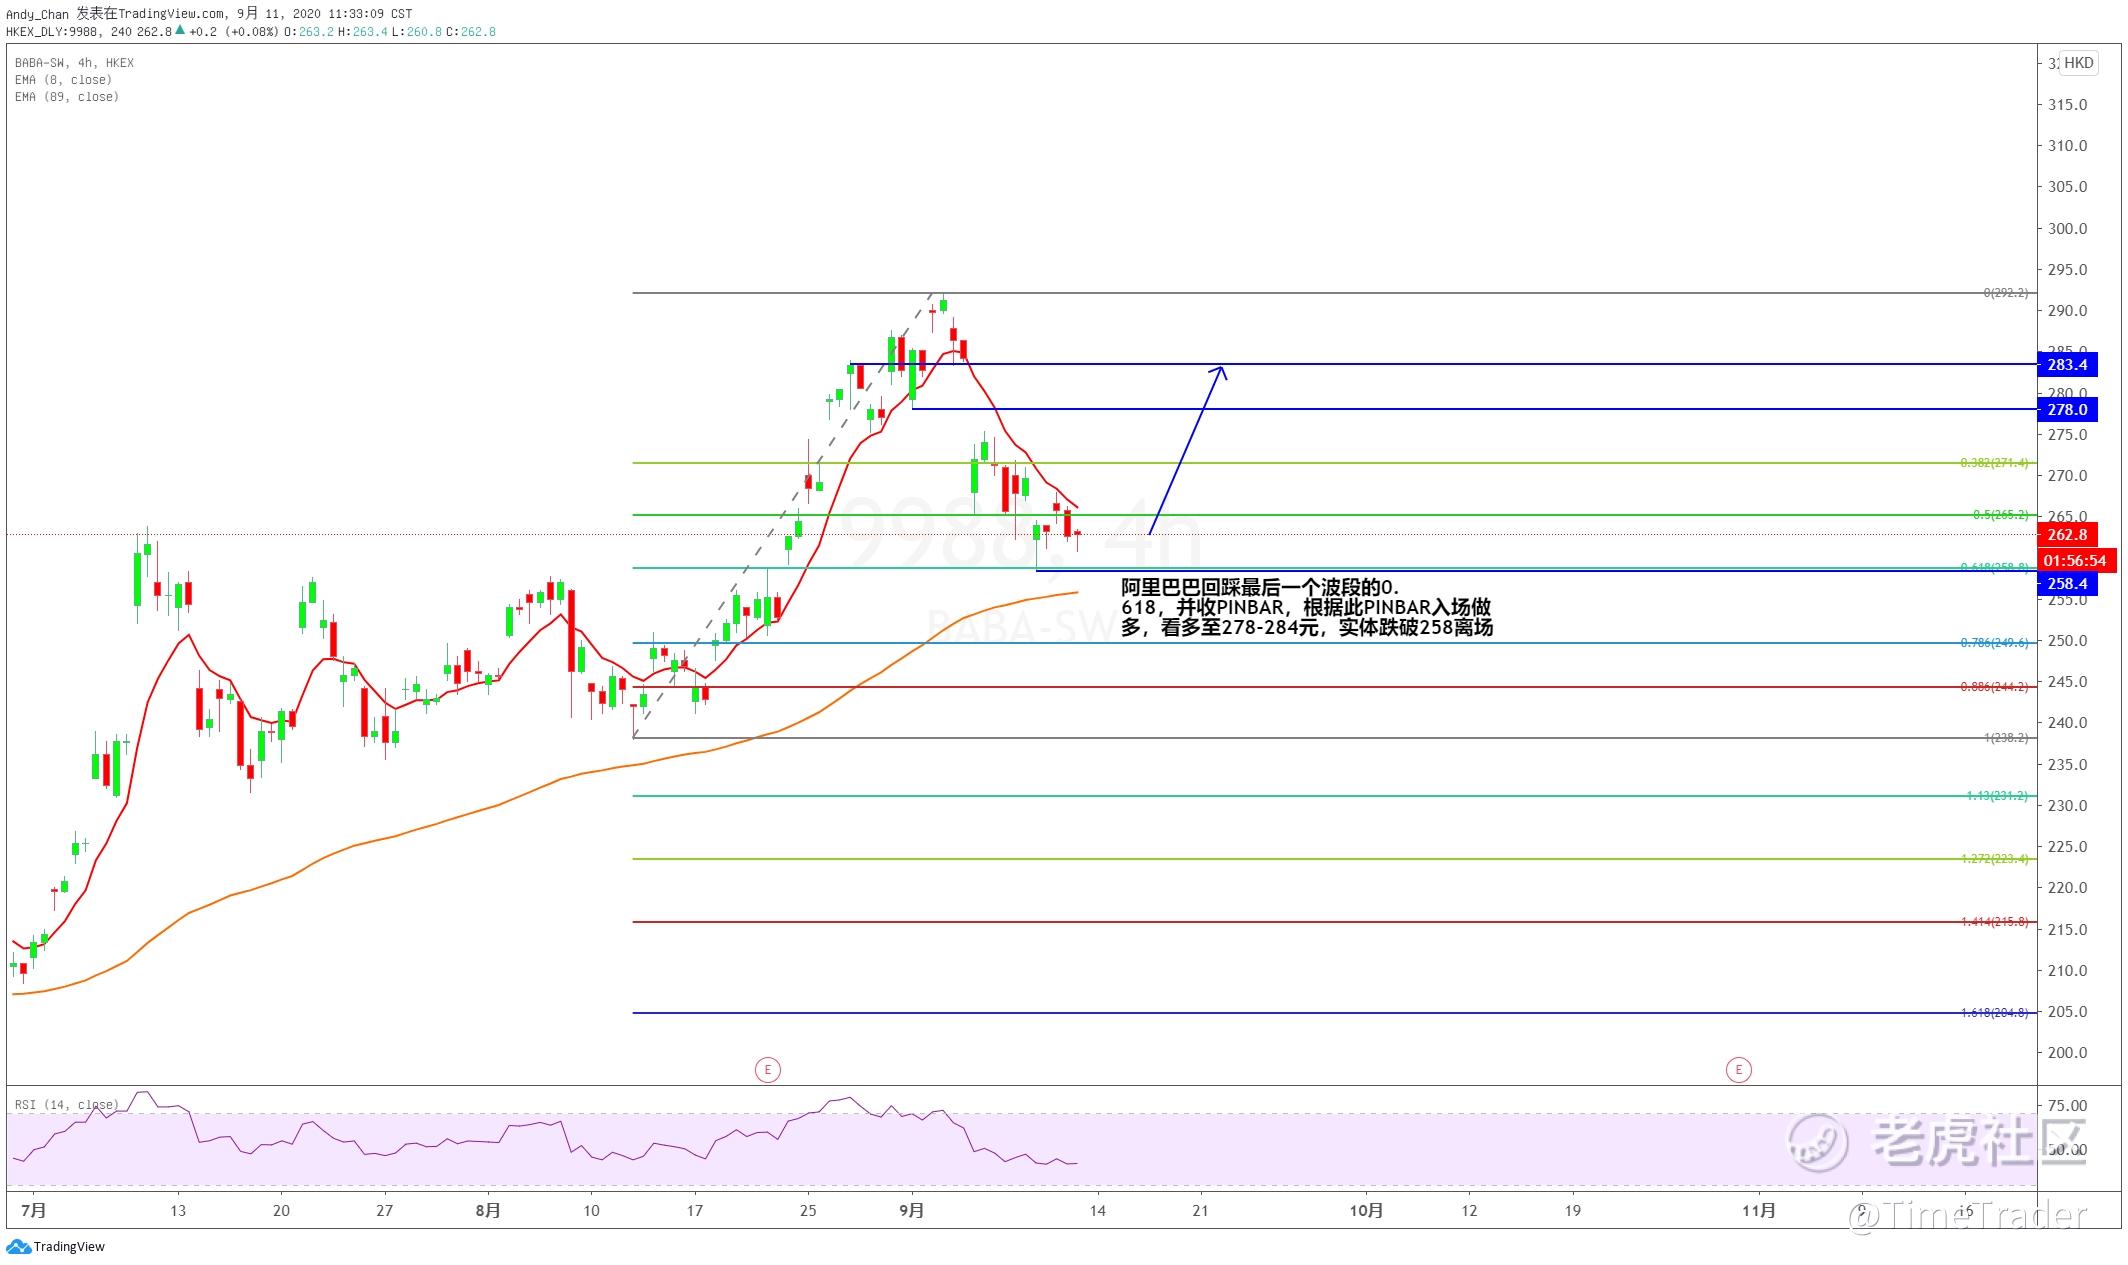Select the Chinese text annotation about PINBAR
The image size is (2128, 1265).
1307,608
